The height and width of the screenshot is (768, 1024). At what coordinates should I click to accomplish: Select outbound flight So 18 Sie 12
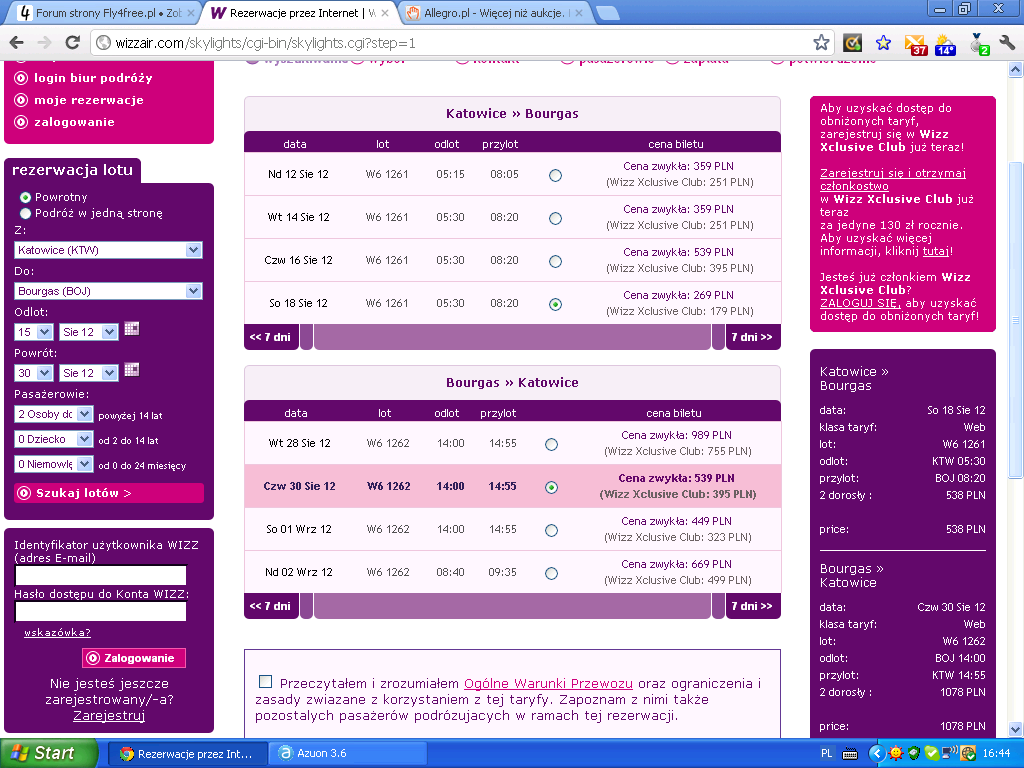555,304
